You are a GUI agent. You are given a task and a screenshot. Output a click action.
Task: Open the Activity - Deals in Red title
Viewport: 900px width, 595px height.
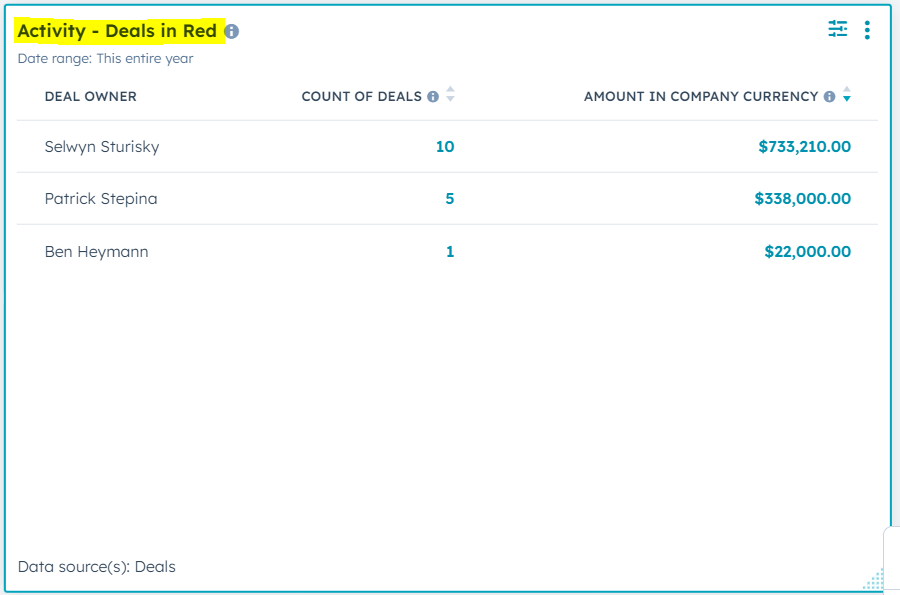click(x=117, y=31)
